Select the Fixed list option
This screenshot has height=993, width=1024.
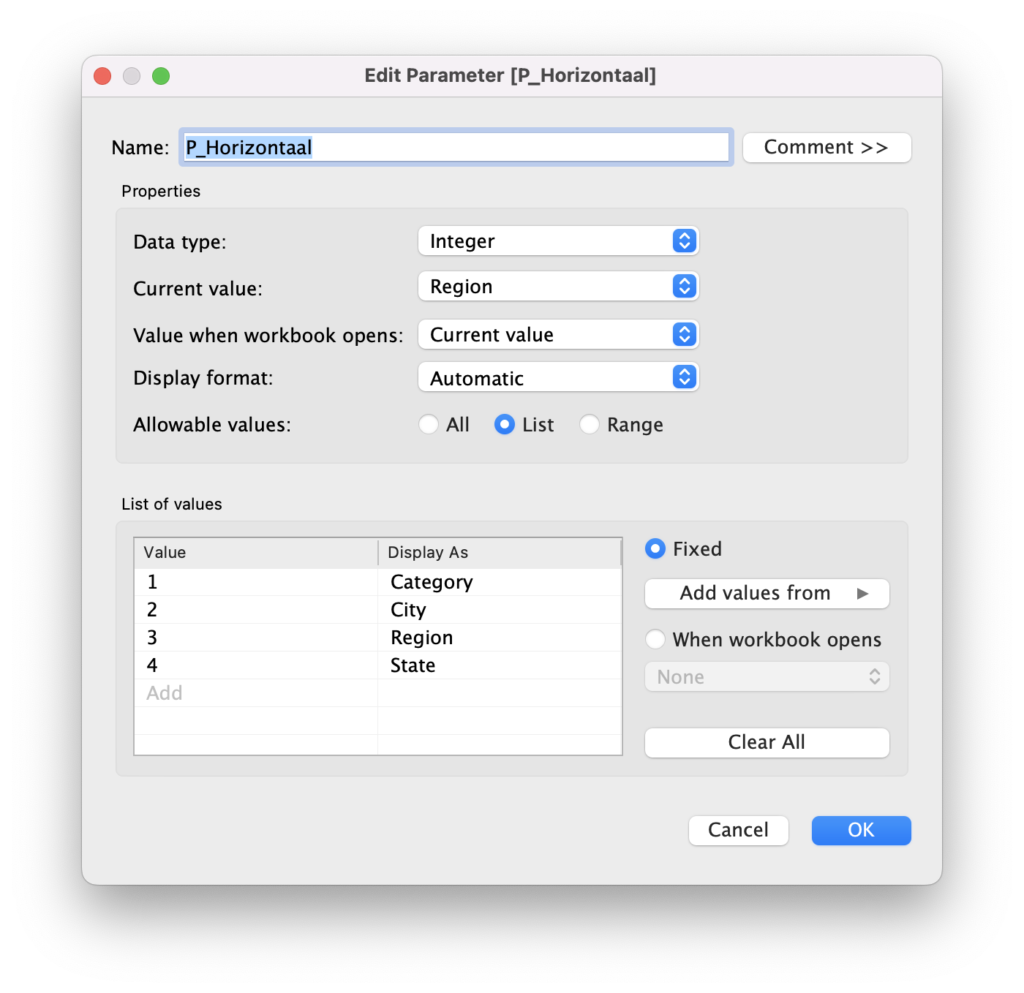coord(656,549)
